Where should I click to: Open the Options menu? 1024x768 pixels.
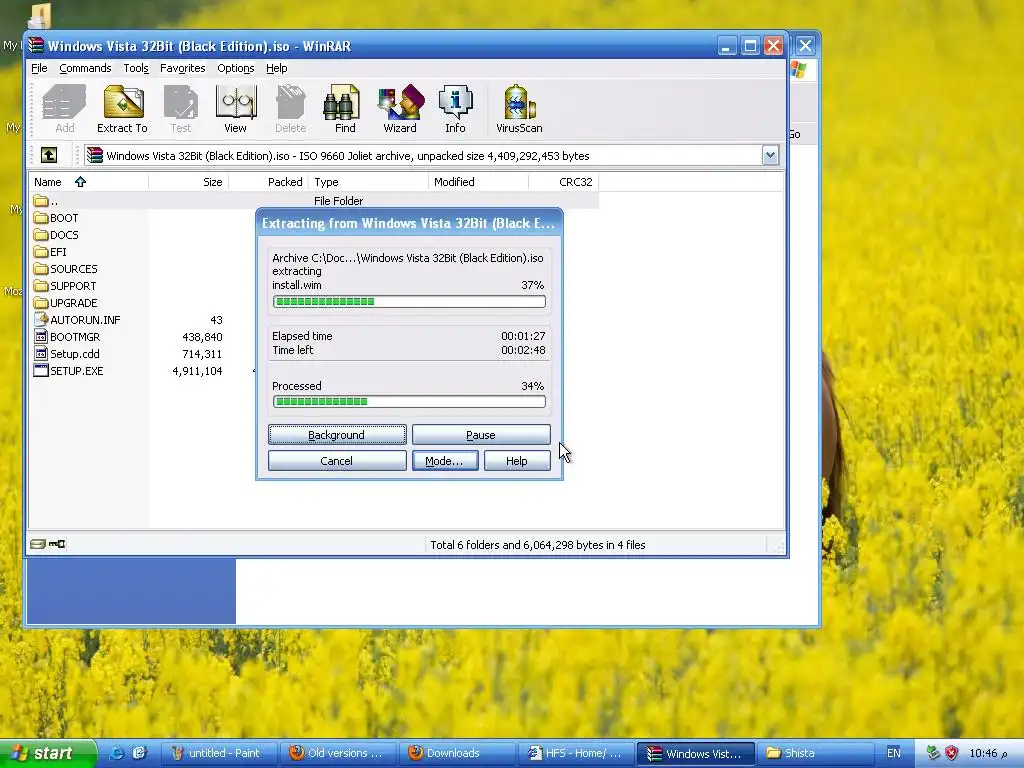pyautogui.click(x=236, y=68)
